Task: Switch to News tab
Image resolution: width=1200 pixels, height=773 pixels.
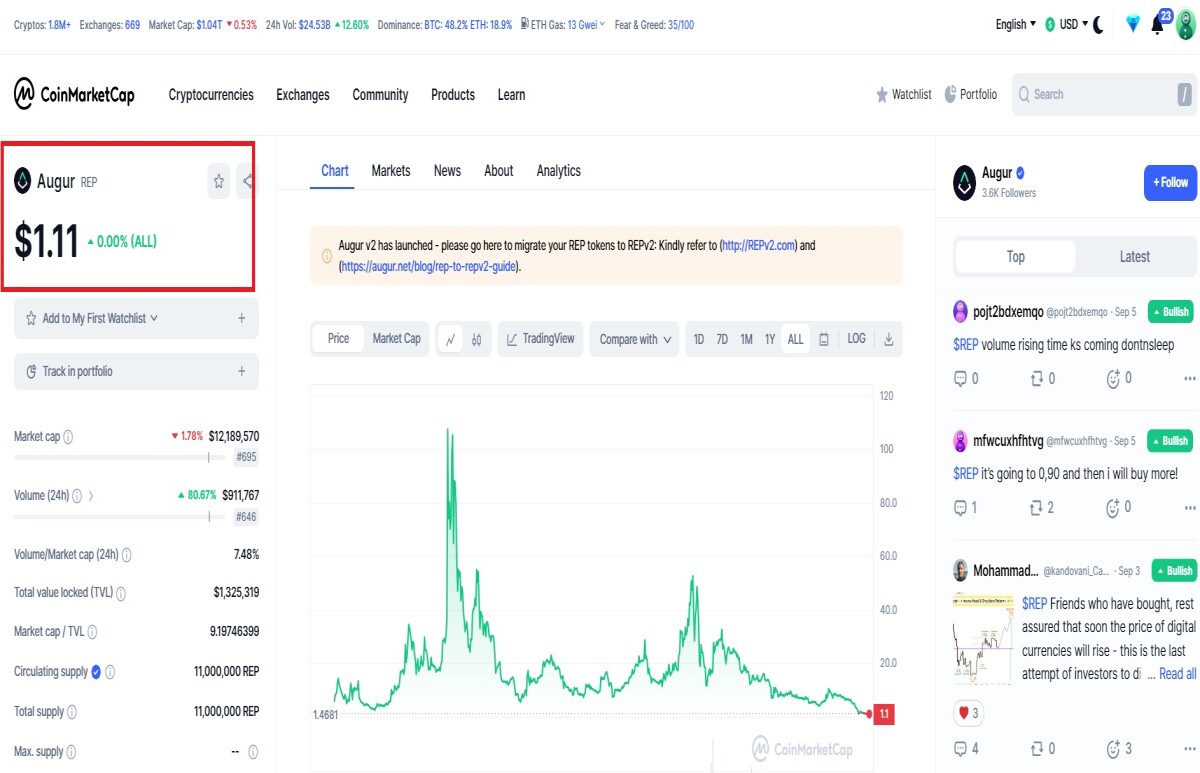Action: coord(447,171)
